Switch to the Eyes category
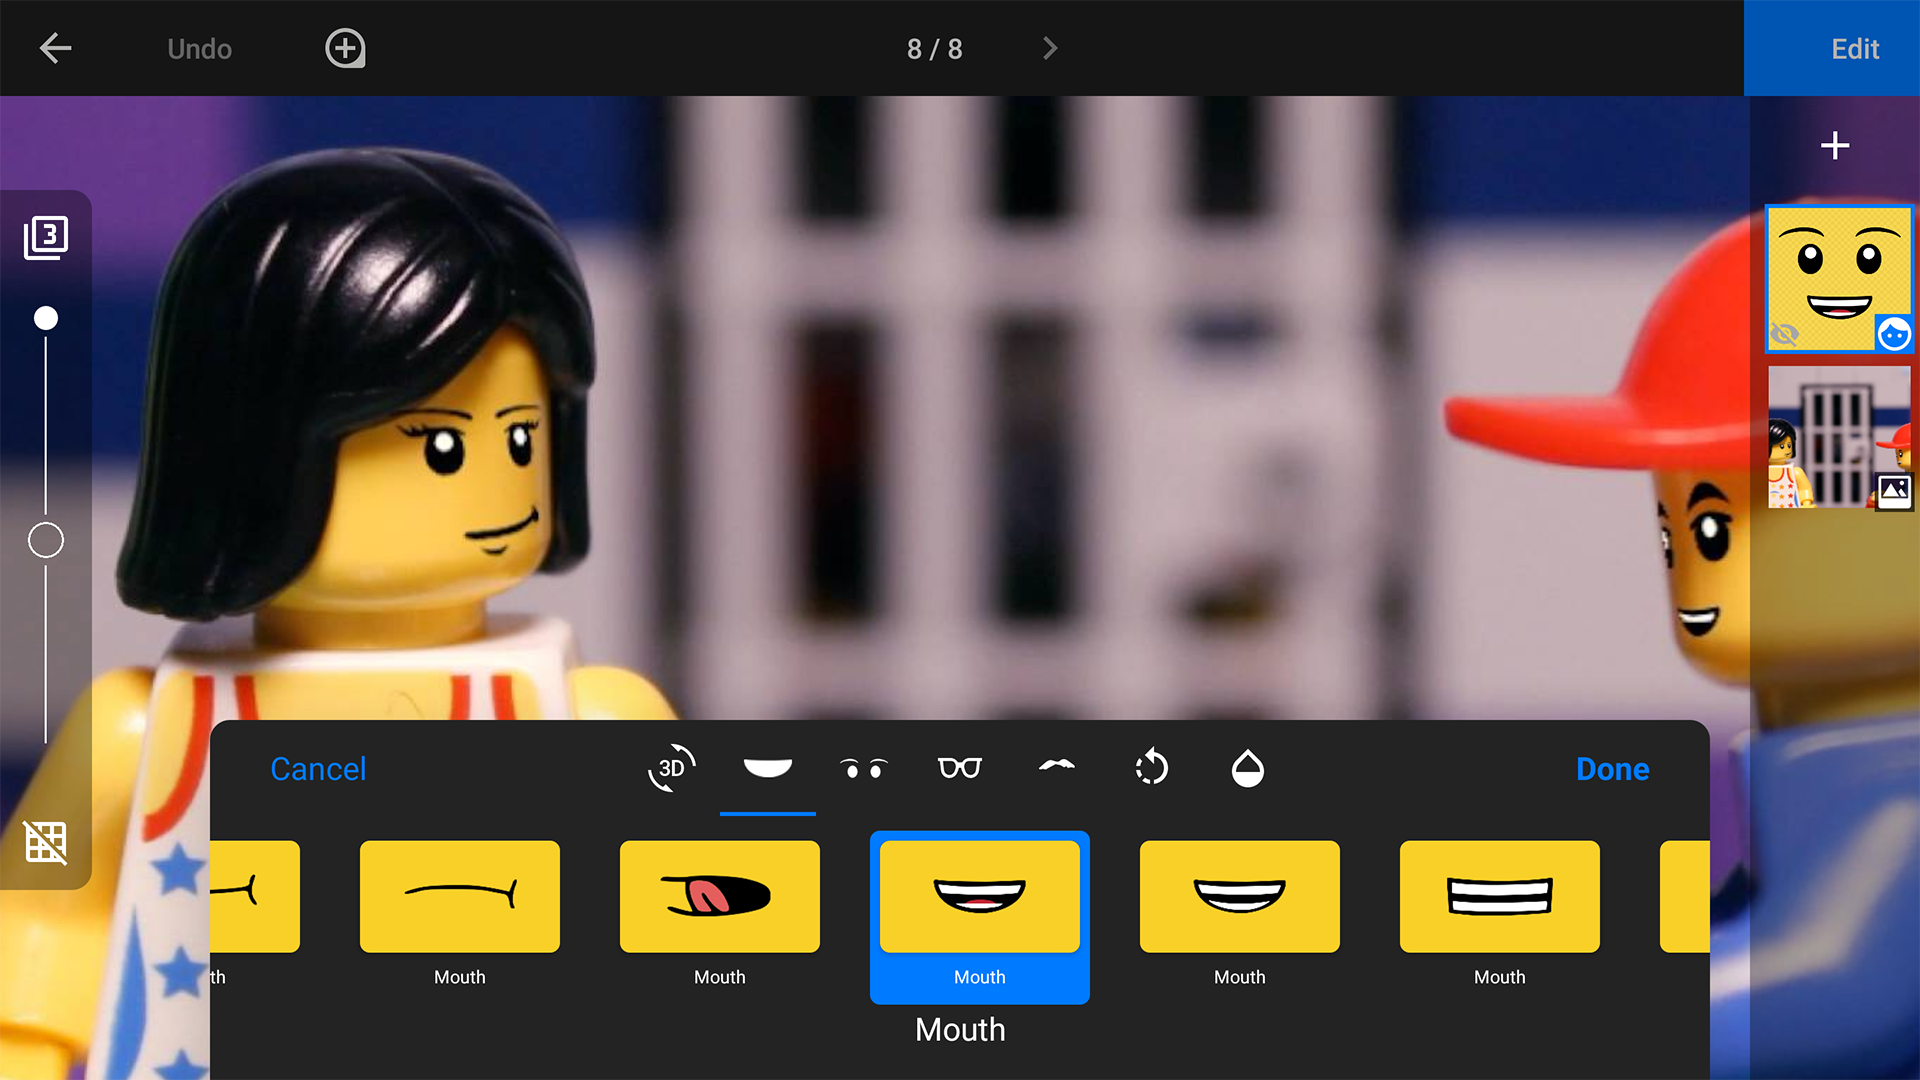The height and width of the screenshot is (1080, 1920). 863,768
